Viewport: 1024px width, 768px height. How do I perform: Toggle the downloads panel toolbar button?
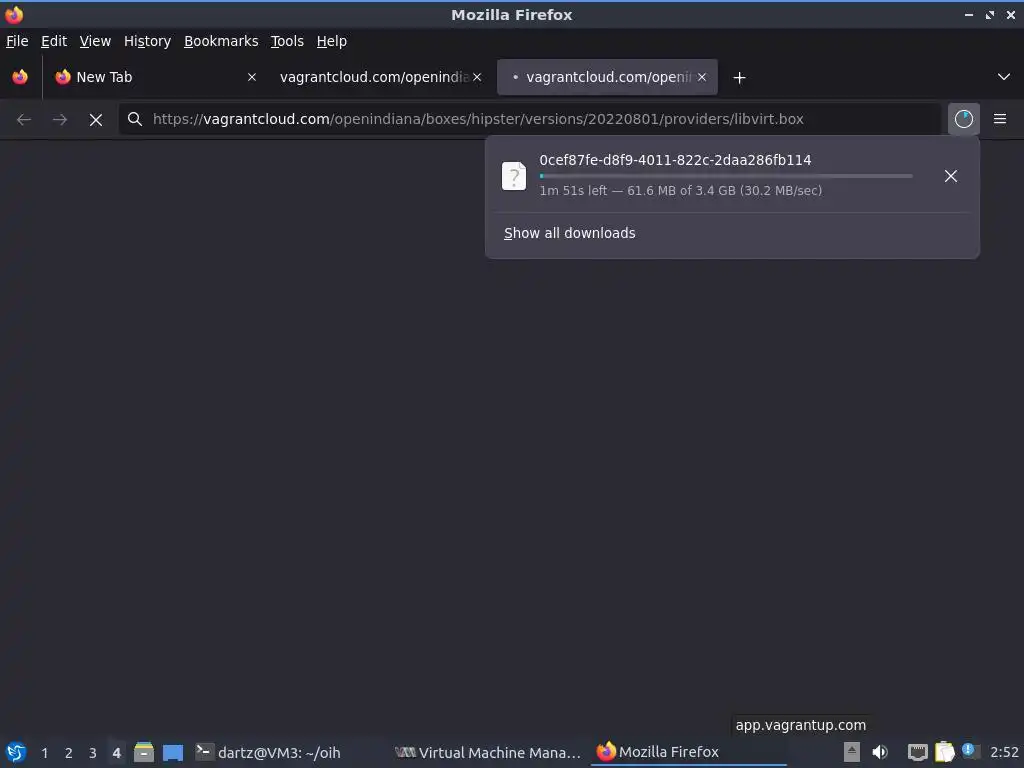click(x=964, y=119)
